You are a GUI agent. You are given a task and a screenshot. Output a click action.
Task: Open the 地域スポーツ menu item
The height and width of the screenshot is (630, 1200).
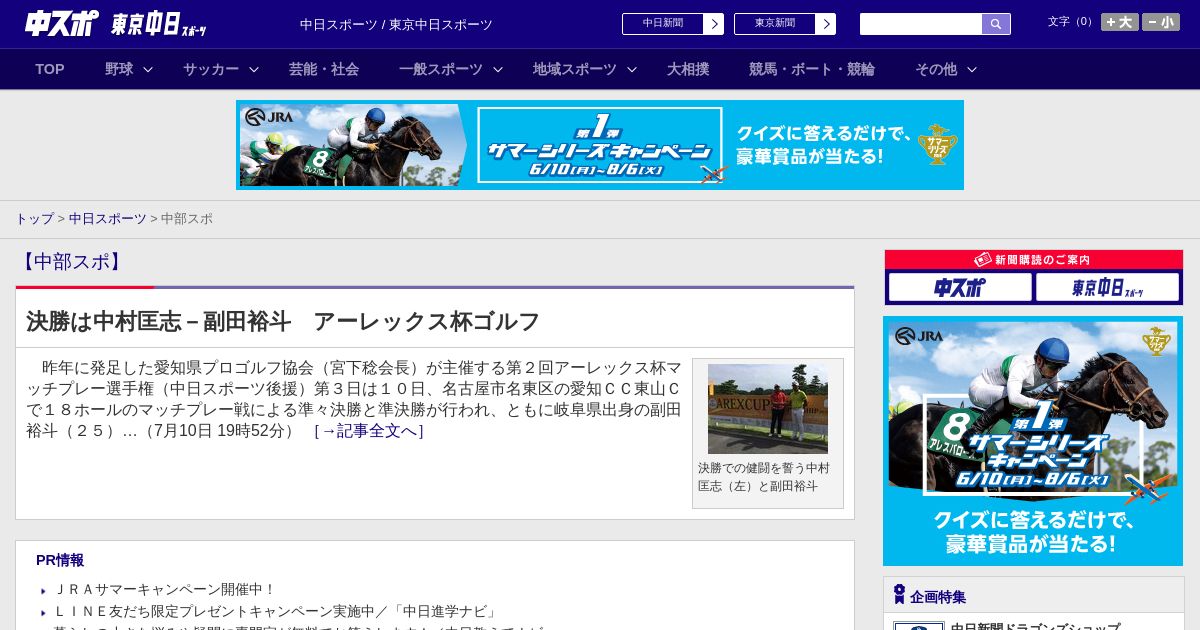click(x=575, y=69)
